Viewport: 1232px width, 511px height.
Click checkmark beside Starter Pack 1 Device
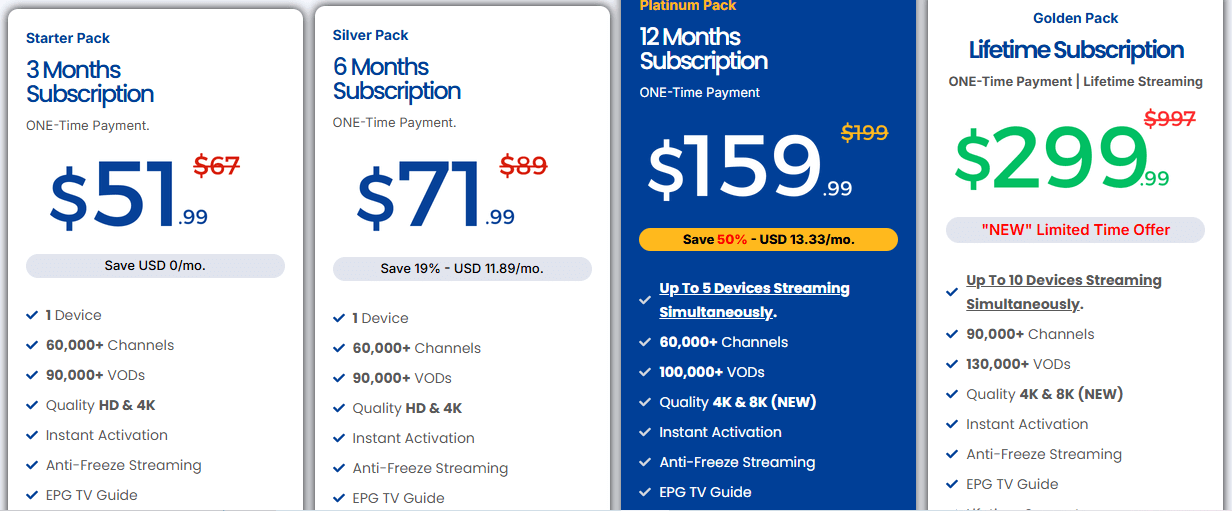click(33, 315)
